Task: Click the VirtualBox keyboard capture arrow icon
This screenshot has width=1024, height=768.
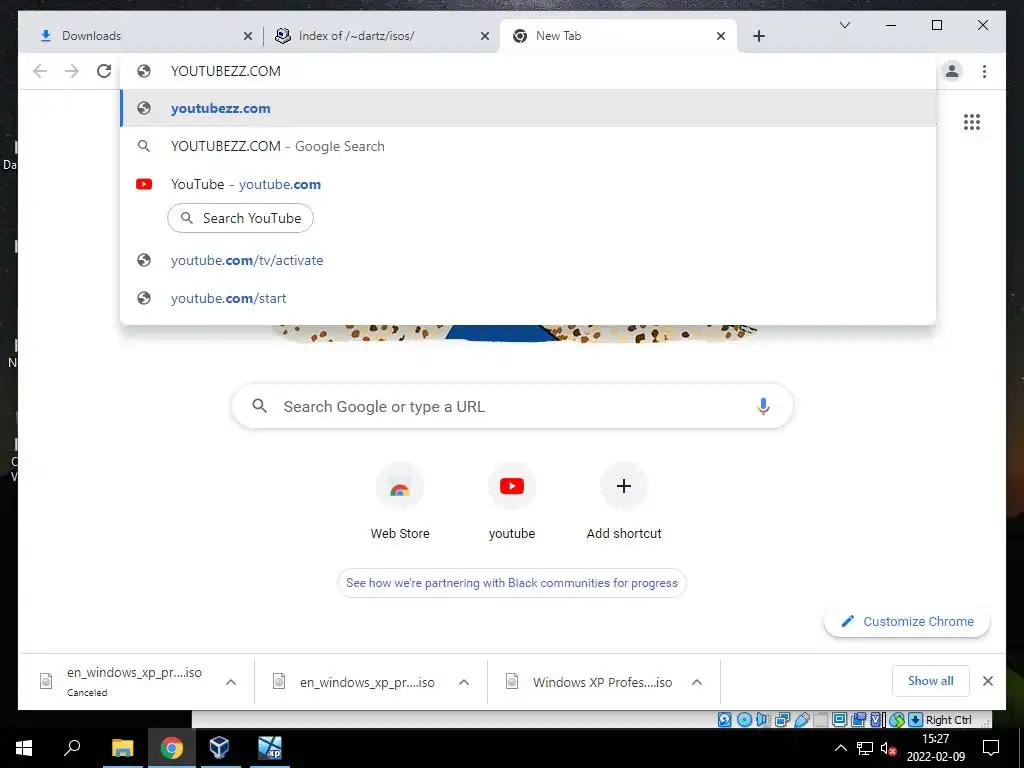Action: [916, 720]
